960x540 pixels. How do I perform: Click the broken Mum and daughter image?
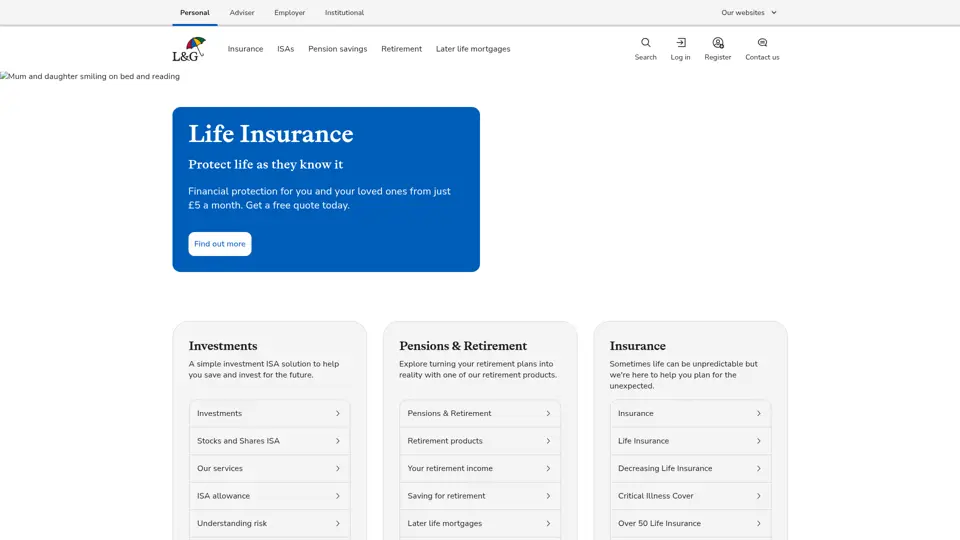[90, 77]
